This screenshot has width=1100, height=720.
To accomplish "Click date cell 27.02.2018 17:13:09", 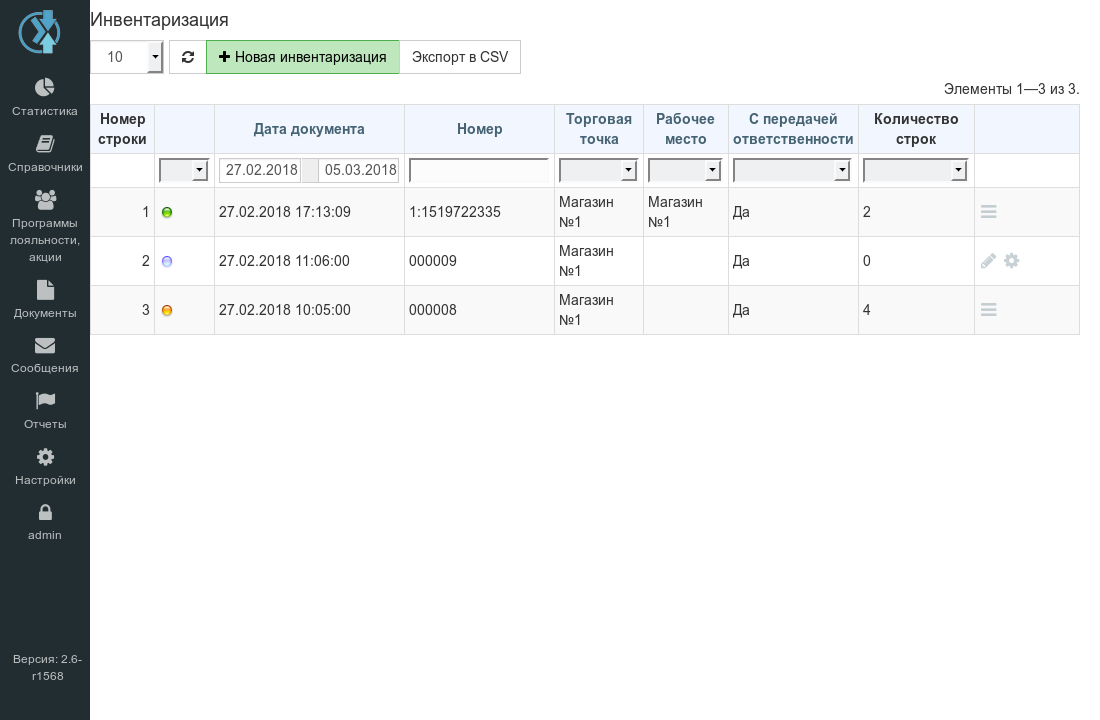I will [x=284, y=212].
